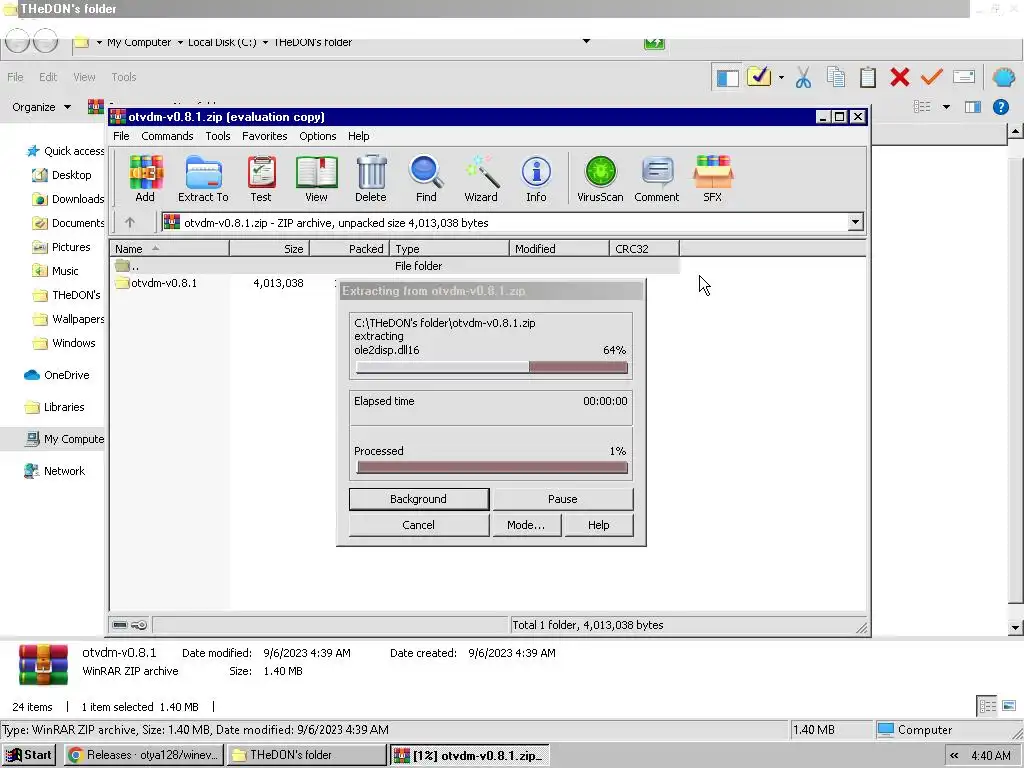Run the Test archive tool
The image size is (1024, 768).
[261, 178]
